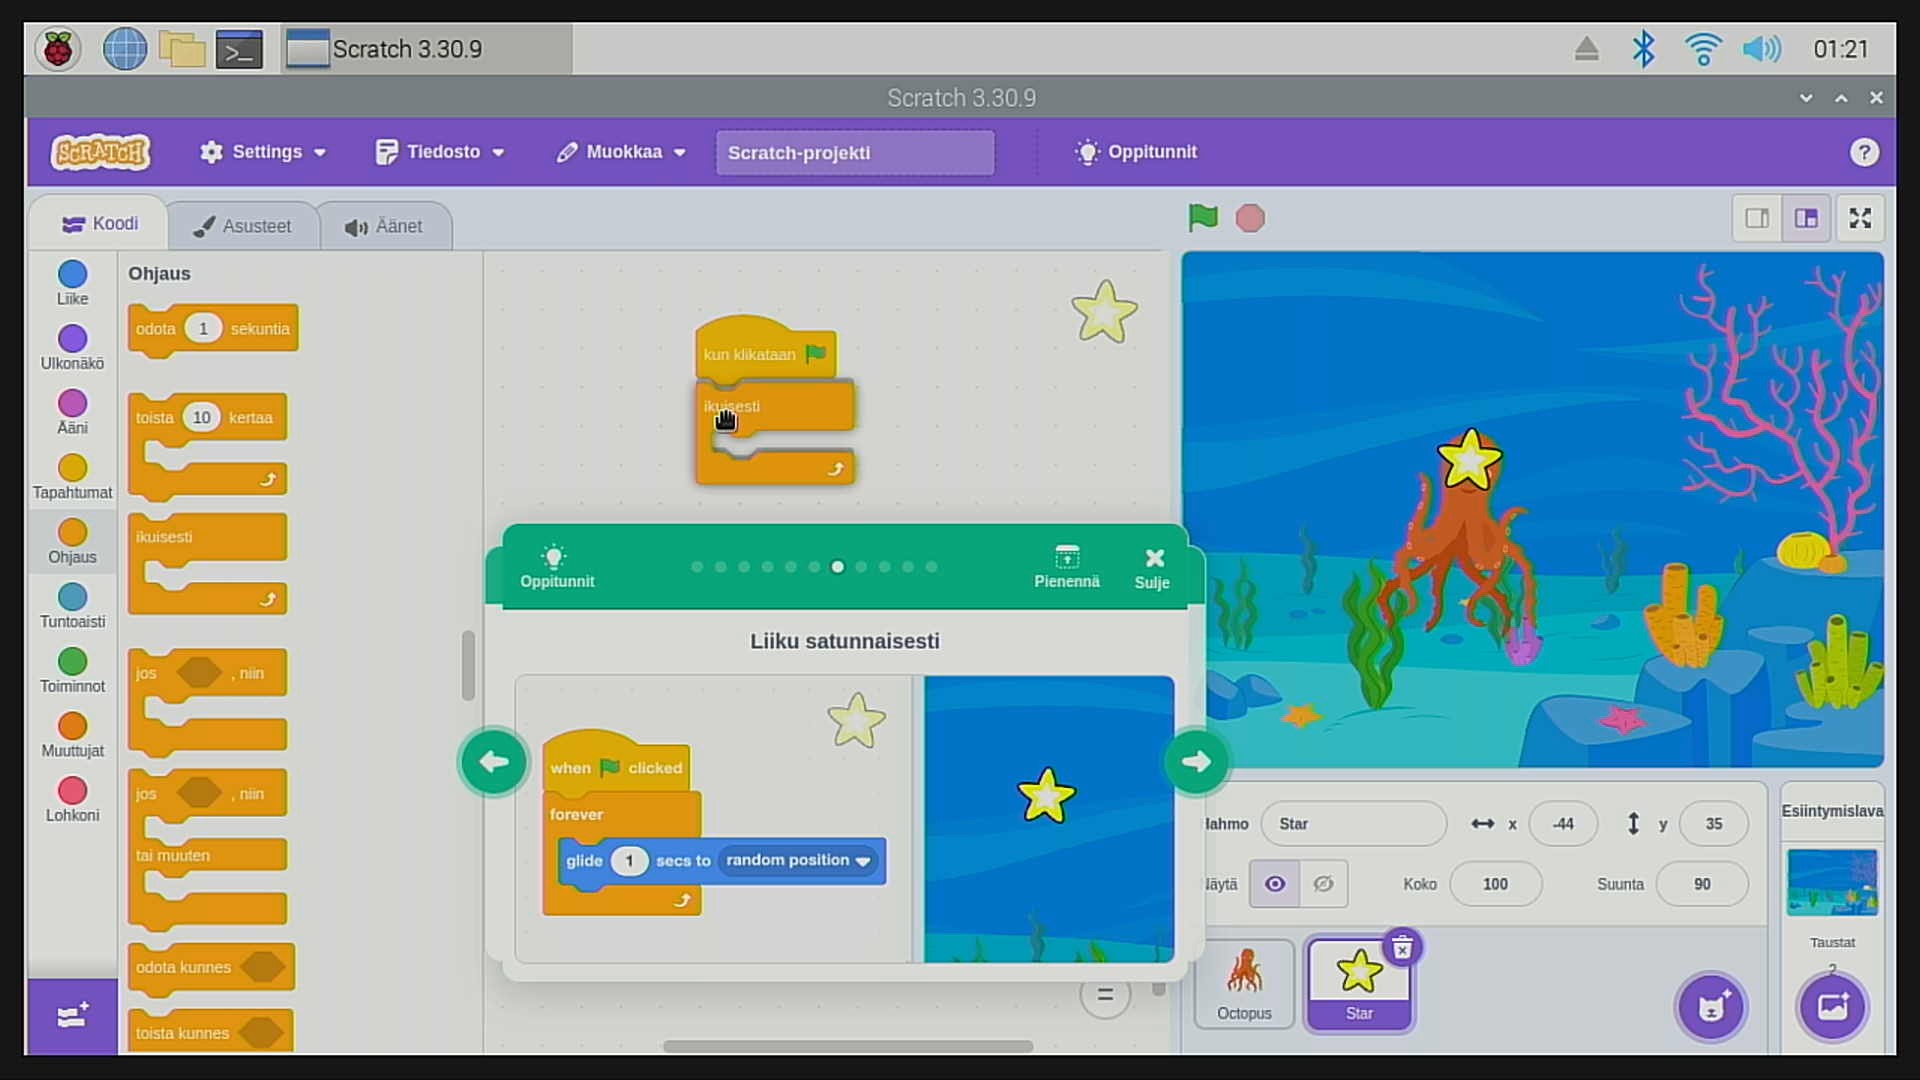The height and width of the screenshot is (1080, 1920).
Task: Go to next tutorial step arrow
Action: [1196, 762]
